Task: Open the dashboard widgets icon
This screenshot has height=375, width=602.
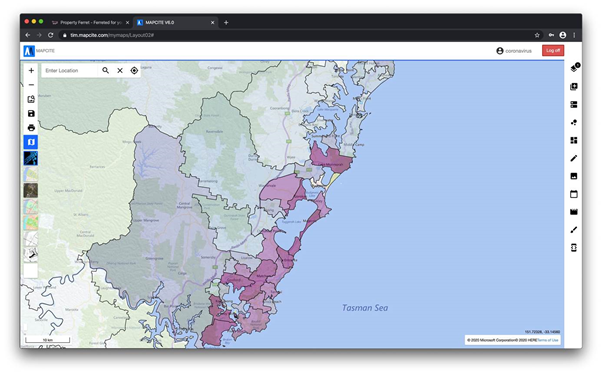Action: 574,140
